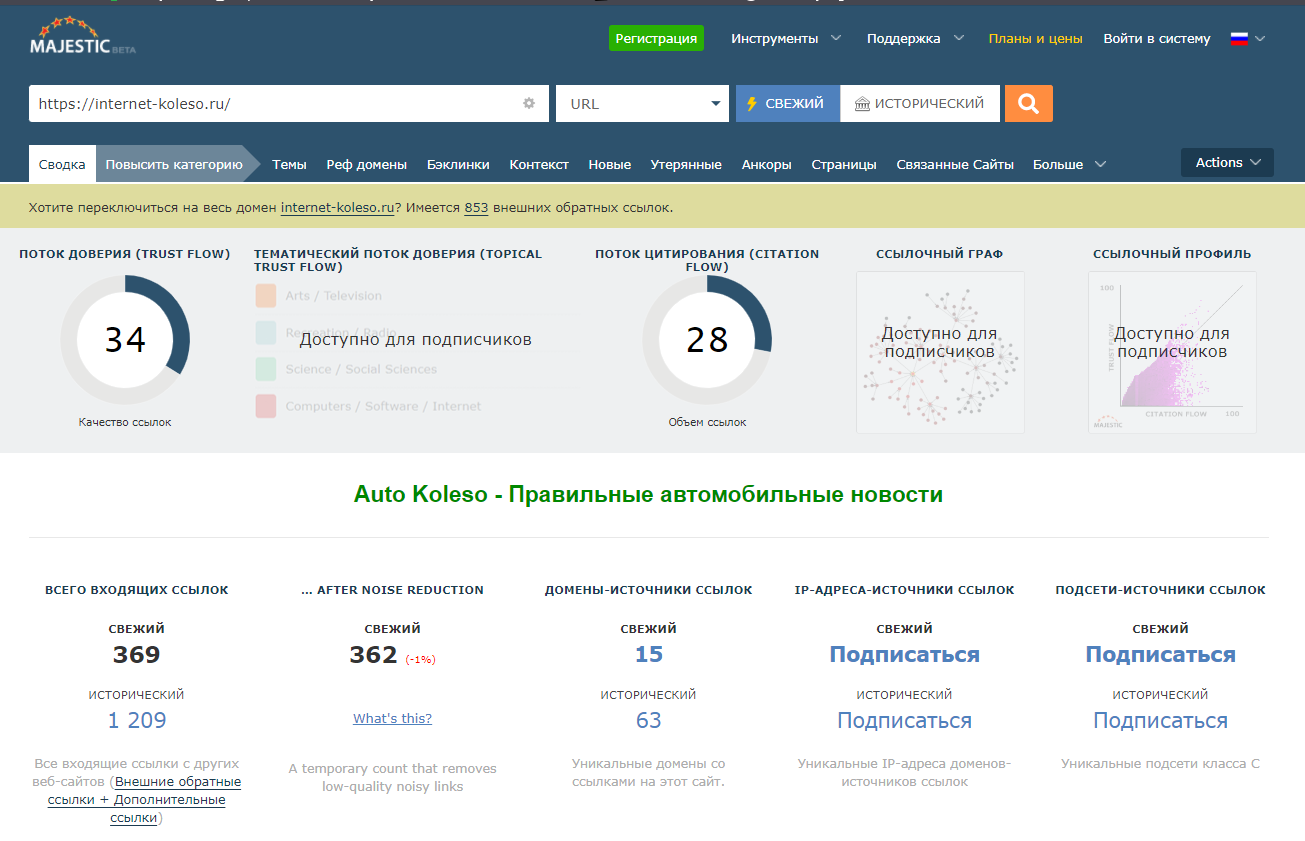Expand the Инструменты menu
Screen dimensions: 1305x841
[x=786, y=39]
